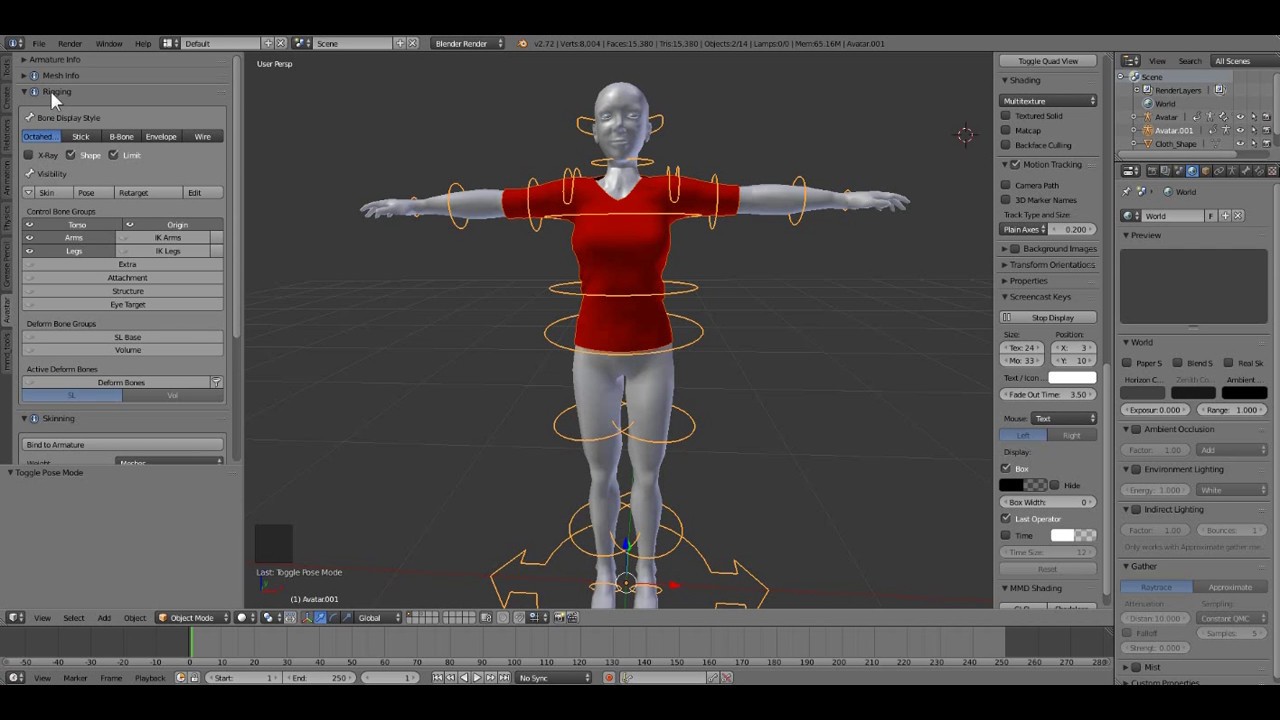Click the Toggle Quad View button
This screenshot has width=1280, height=720.
pyautogui.click(x=1049, y=61)
